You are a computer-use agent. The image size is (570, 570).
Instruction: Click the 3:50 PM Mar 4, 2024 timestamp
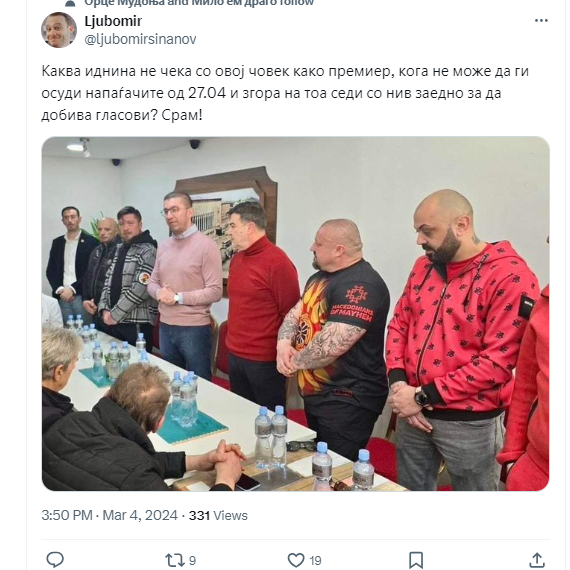(109, 515)
